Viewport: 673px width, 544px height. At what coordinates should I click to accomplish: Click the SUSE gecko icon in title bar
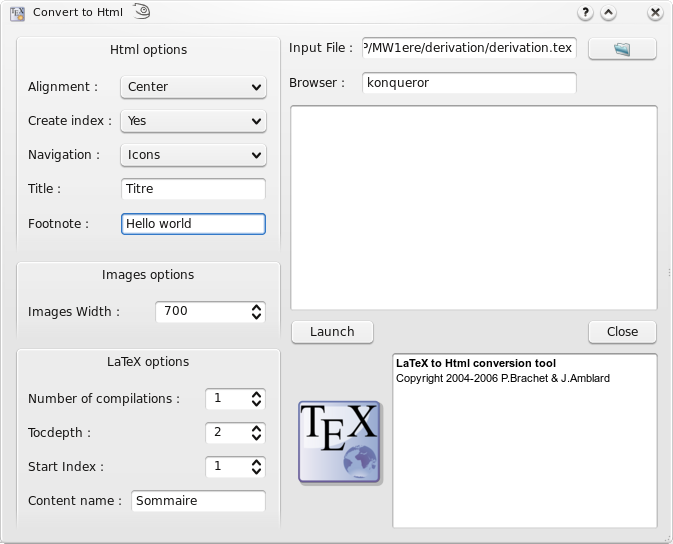pos(142,12)
